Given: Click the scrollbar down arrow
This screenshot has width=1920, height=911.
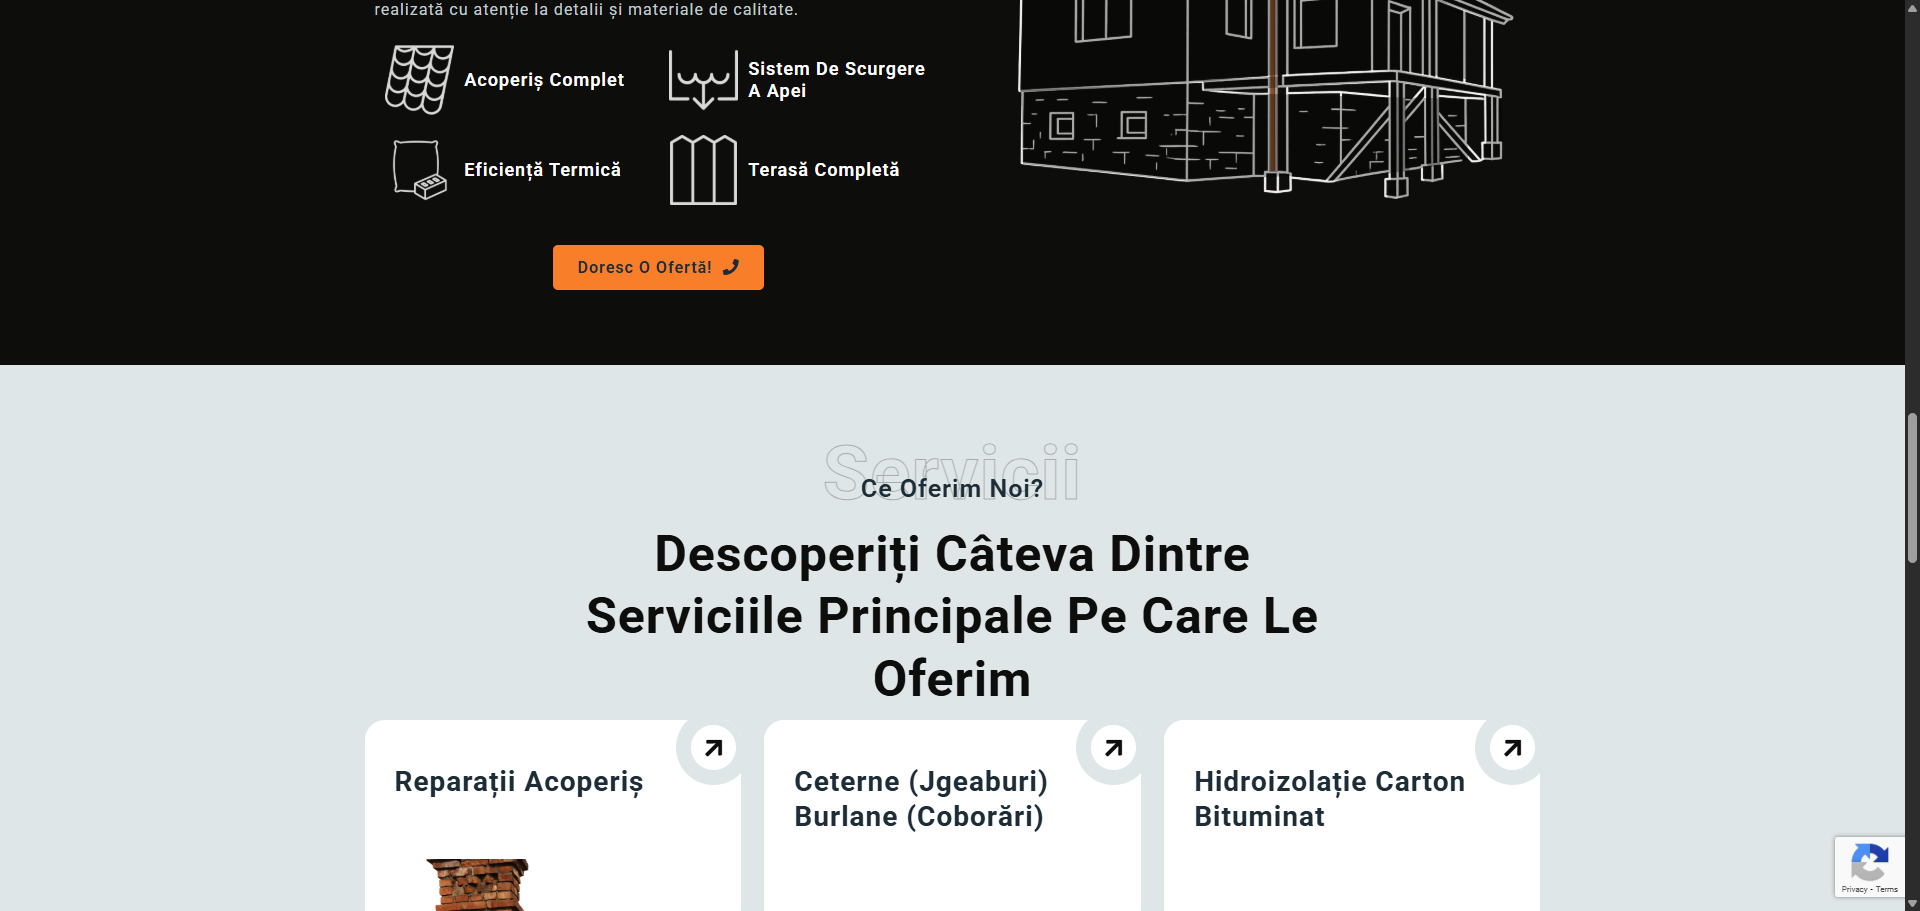Looking at the screenshot, I should [1912, 903].
